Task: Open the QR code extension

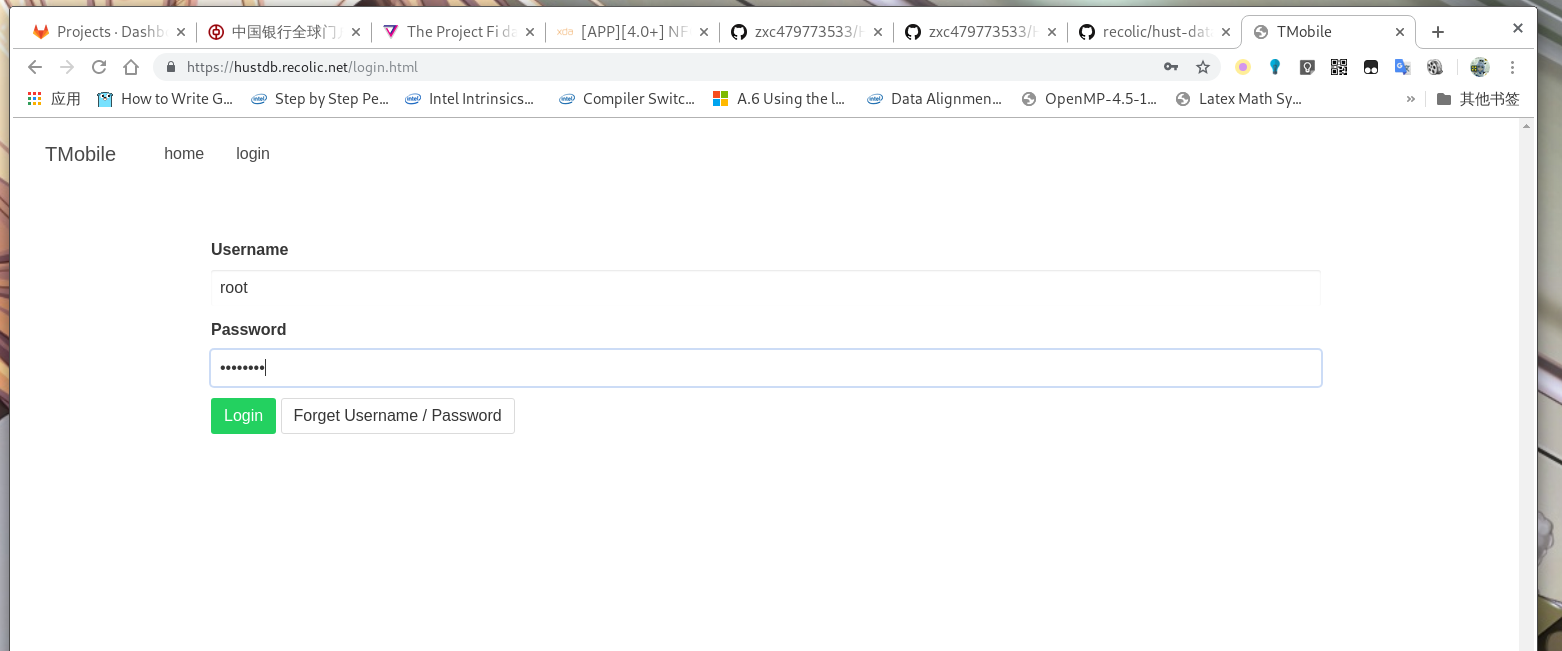Action: [1339, 67]
